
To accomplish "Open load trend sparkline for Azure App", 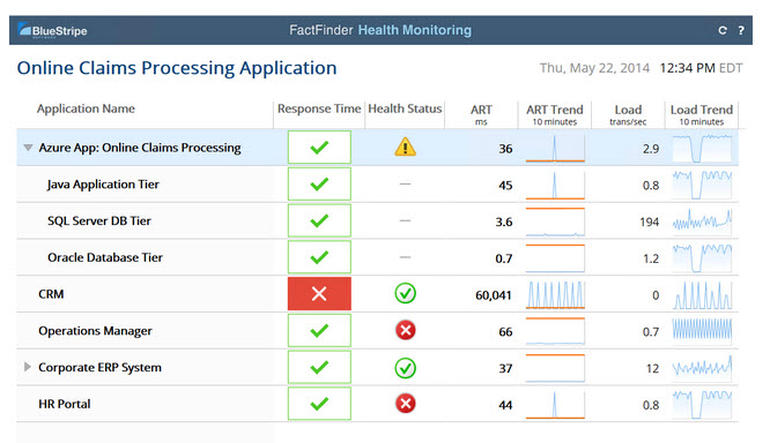I will pyautogui.click(x=702, y=148).
